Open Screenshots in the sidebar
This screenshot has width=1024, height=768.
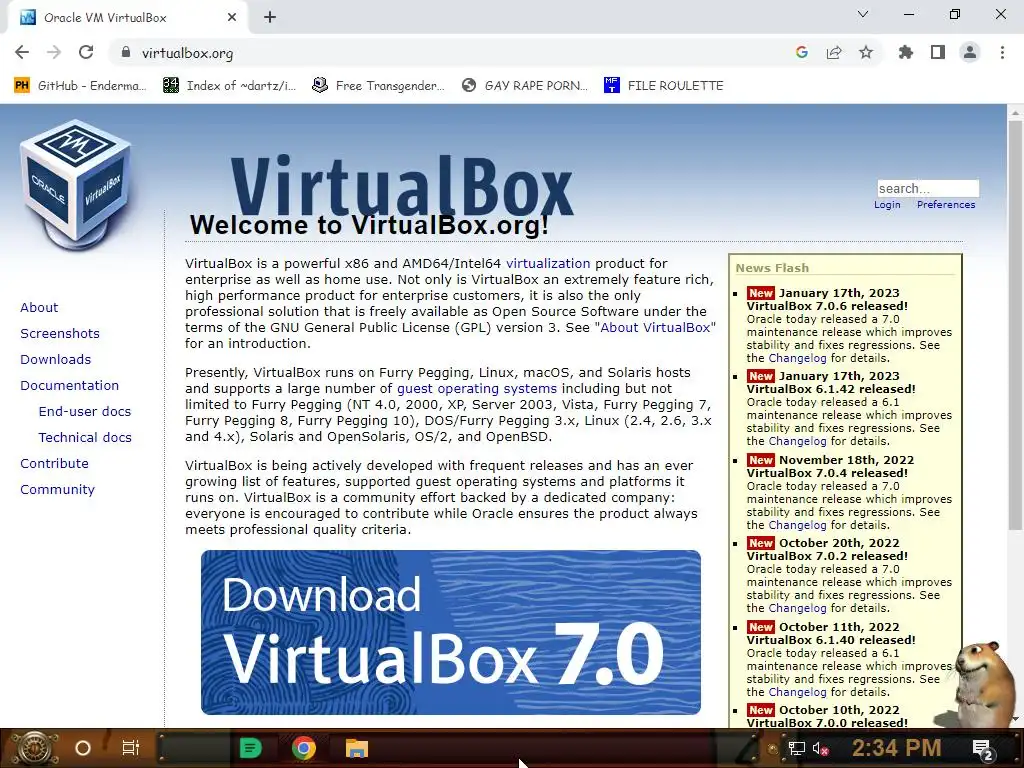[60, 334]
